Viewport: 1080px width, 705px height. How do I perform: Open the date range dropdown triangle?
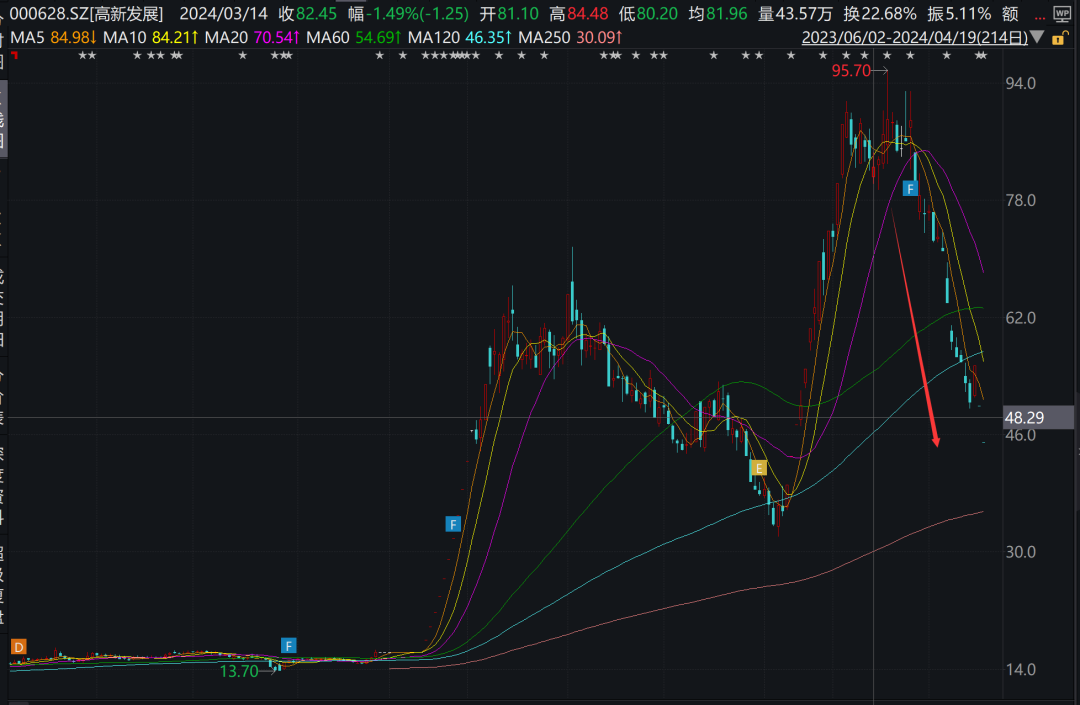tap(1037, 38)
